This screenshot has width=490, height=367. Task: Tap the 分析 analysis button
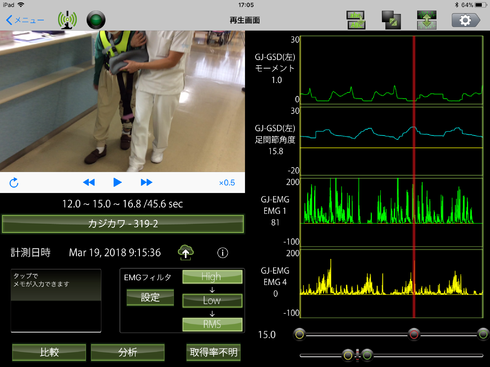(x=128, y=352)
